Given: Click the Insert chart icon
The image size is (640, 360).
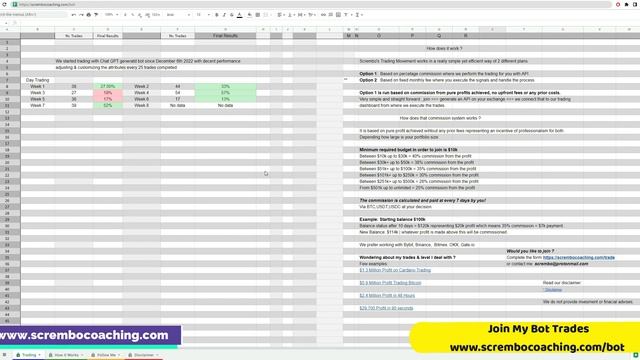Looking at the screenshot, I should [338, 15].
